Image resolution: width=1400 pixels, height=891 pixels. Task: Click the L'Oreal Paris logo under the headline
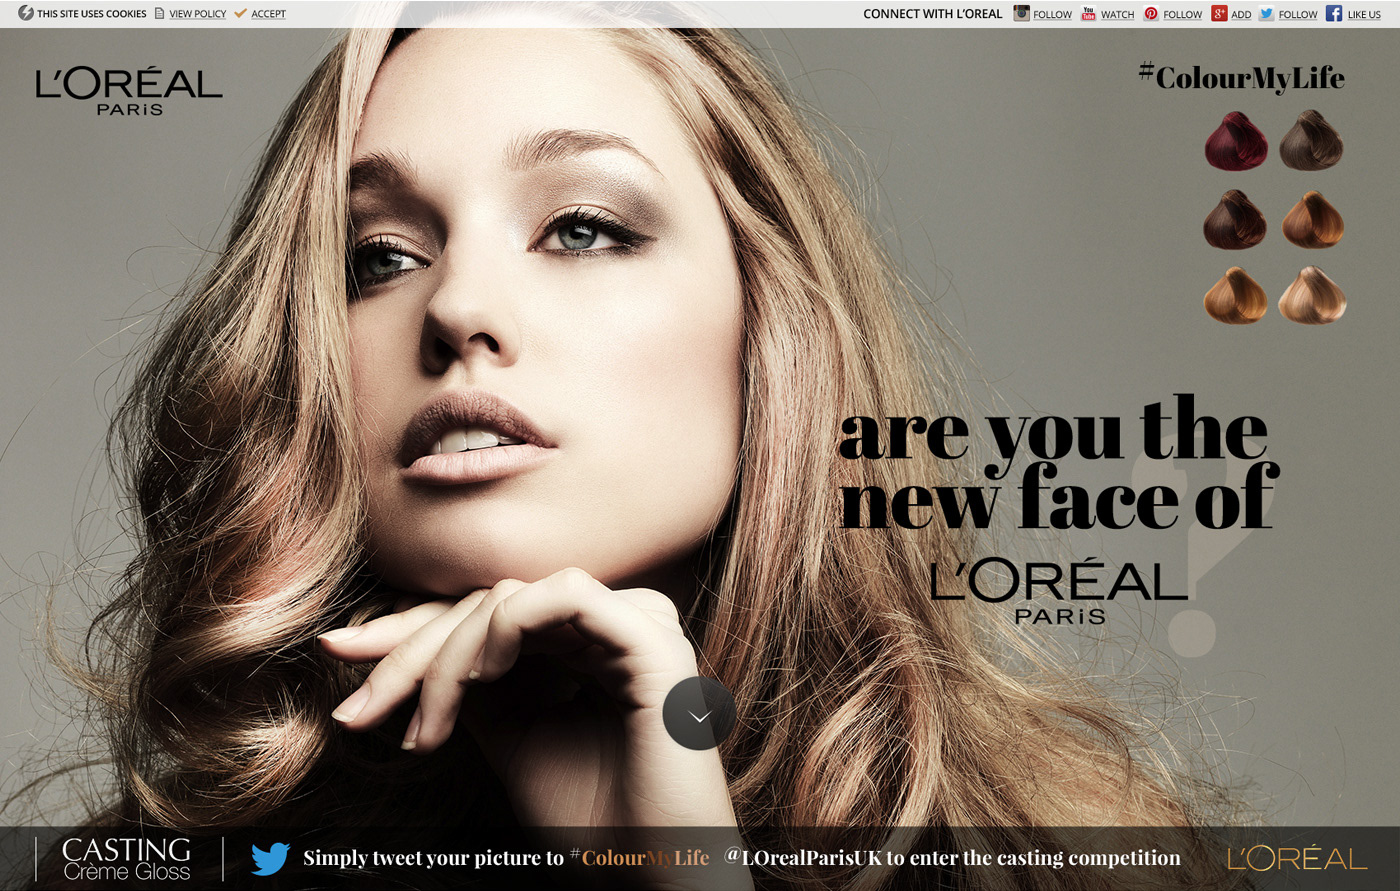tap(1059, 592)
